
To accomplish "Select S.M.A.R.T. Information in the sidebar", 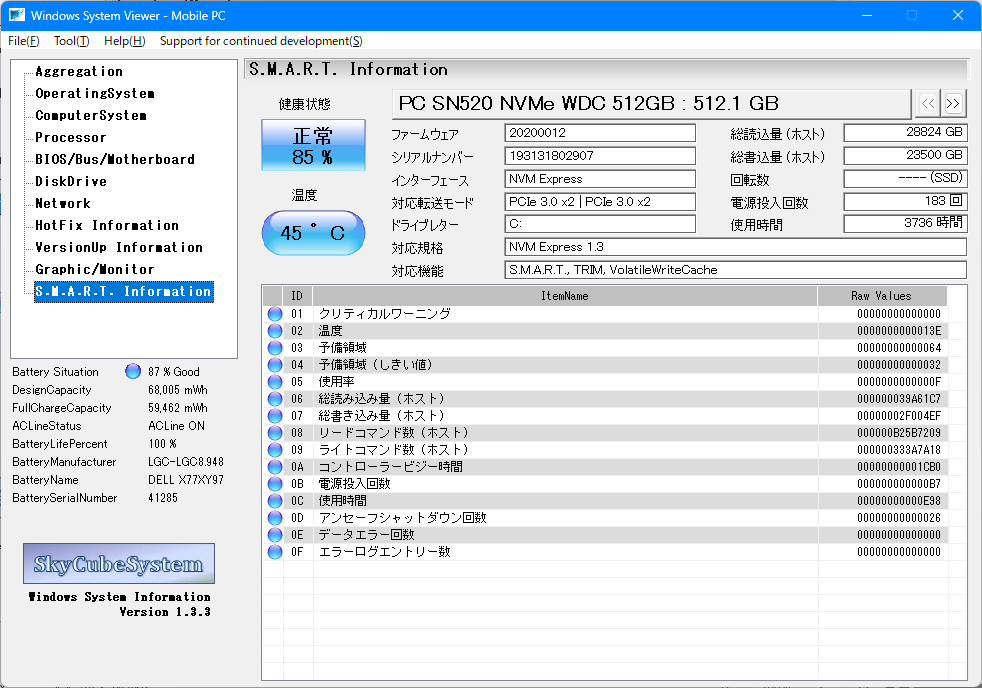I will (123, 291).
